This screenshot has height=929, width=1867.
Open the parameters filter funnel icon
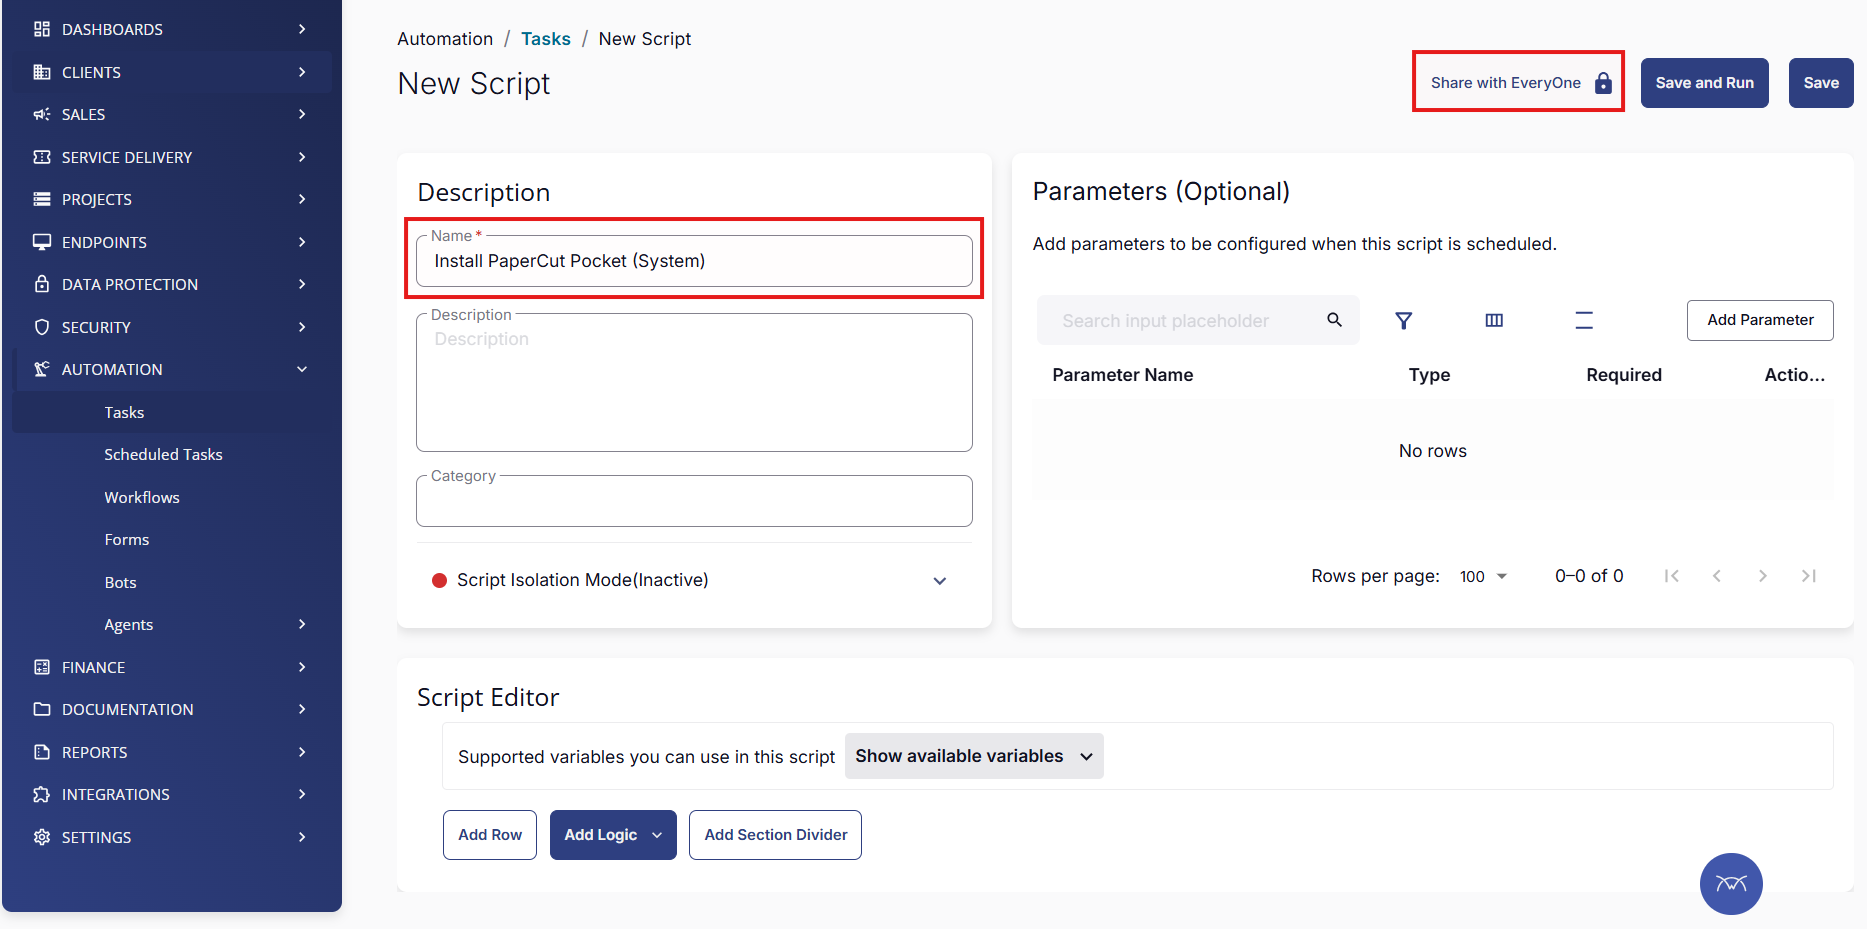pyautogui.click(x=1404, y=320)
